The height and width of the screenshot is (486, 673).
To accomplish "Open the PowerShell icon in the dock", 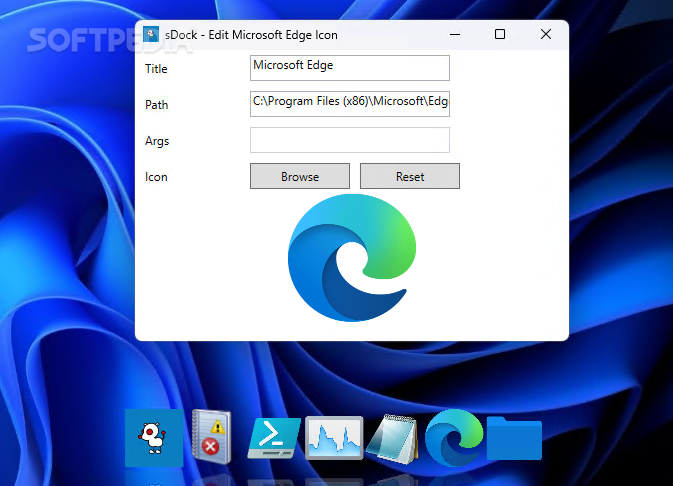I will (274, 437).
